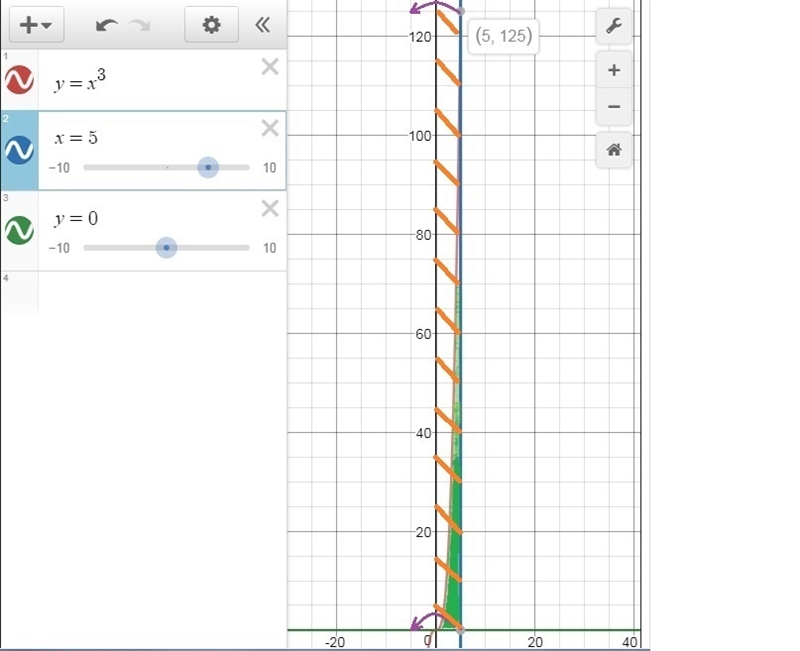Set x slider upper limit 10

click(x=269, y=168)
